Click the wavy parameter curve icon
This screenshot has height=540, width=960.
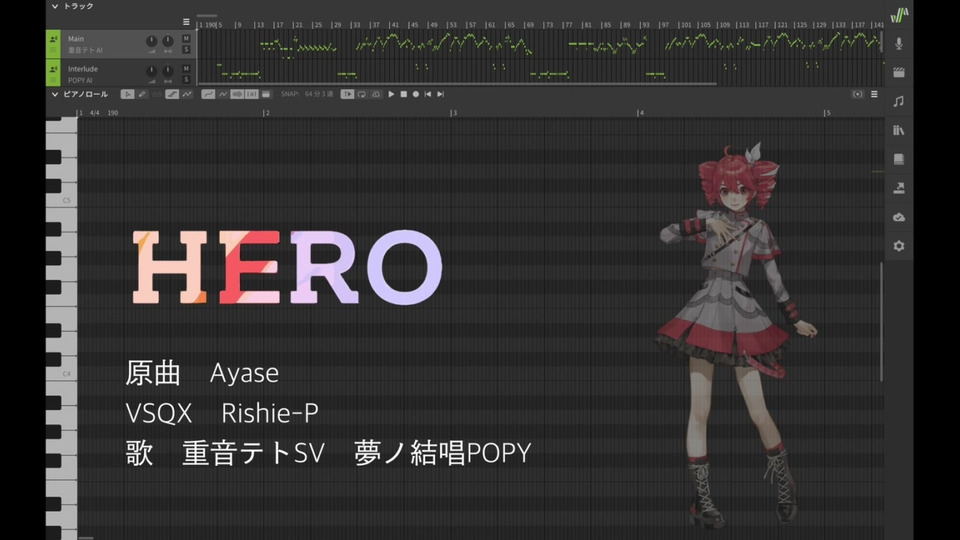223,94
